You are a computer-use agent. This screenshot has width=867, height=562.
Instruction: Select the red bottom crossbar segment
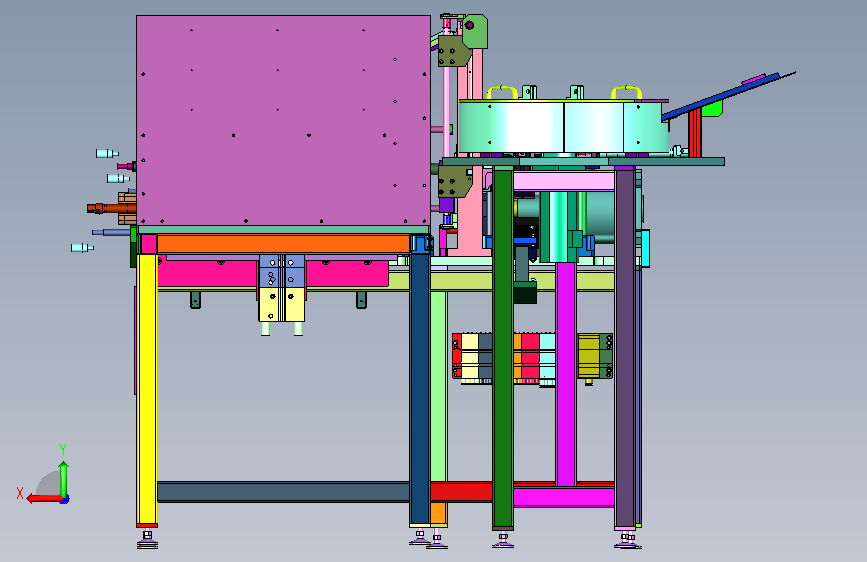[462, 492]
